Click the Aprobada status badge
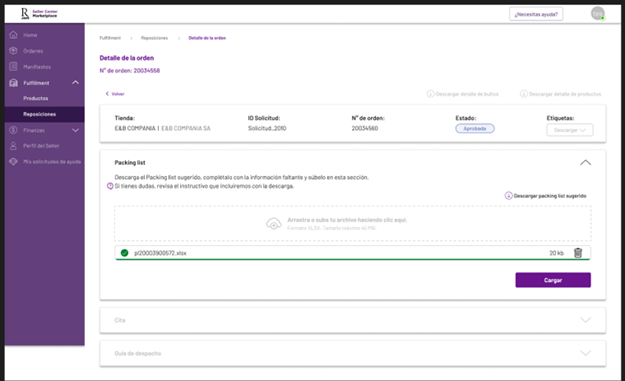 pyautogui.click(x=475, y=128)
